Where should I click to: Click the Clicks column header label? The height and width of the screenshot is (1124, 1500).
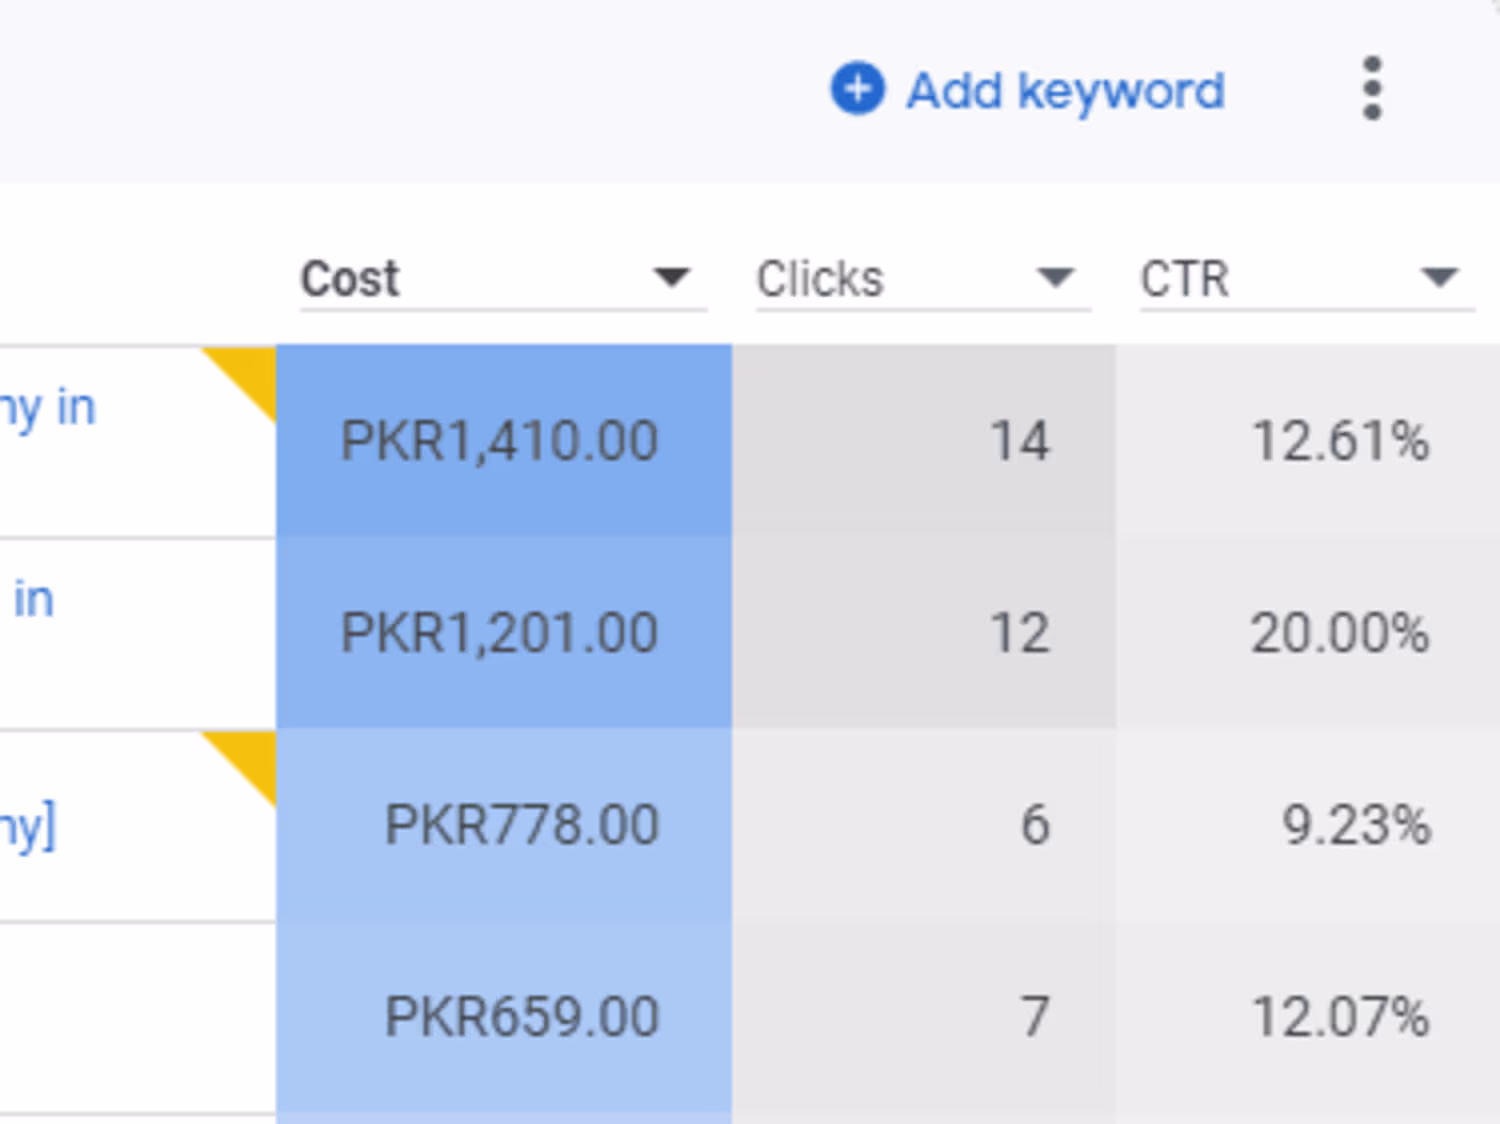coord(820,279)
